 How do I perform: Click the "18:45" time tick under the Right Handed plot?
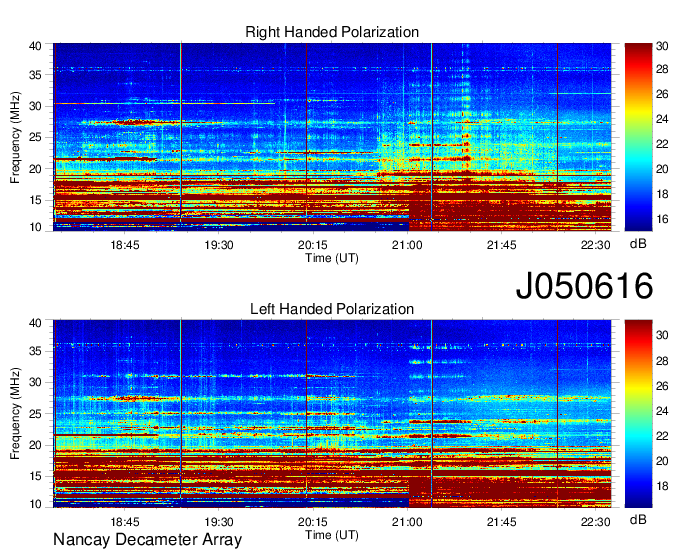[x=125, y=245]
